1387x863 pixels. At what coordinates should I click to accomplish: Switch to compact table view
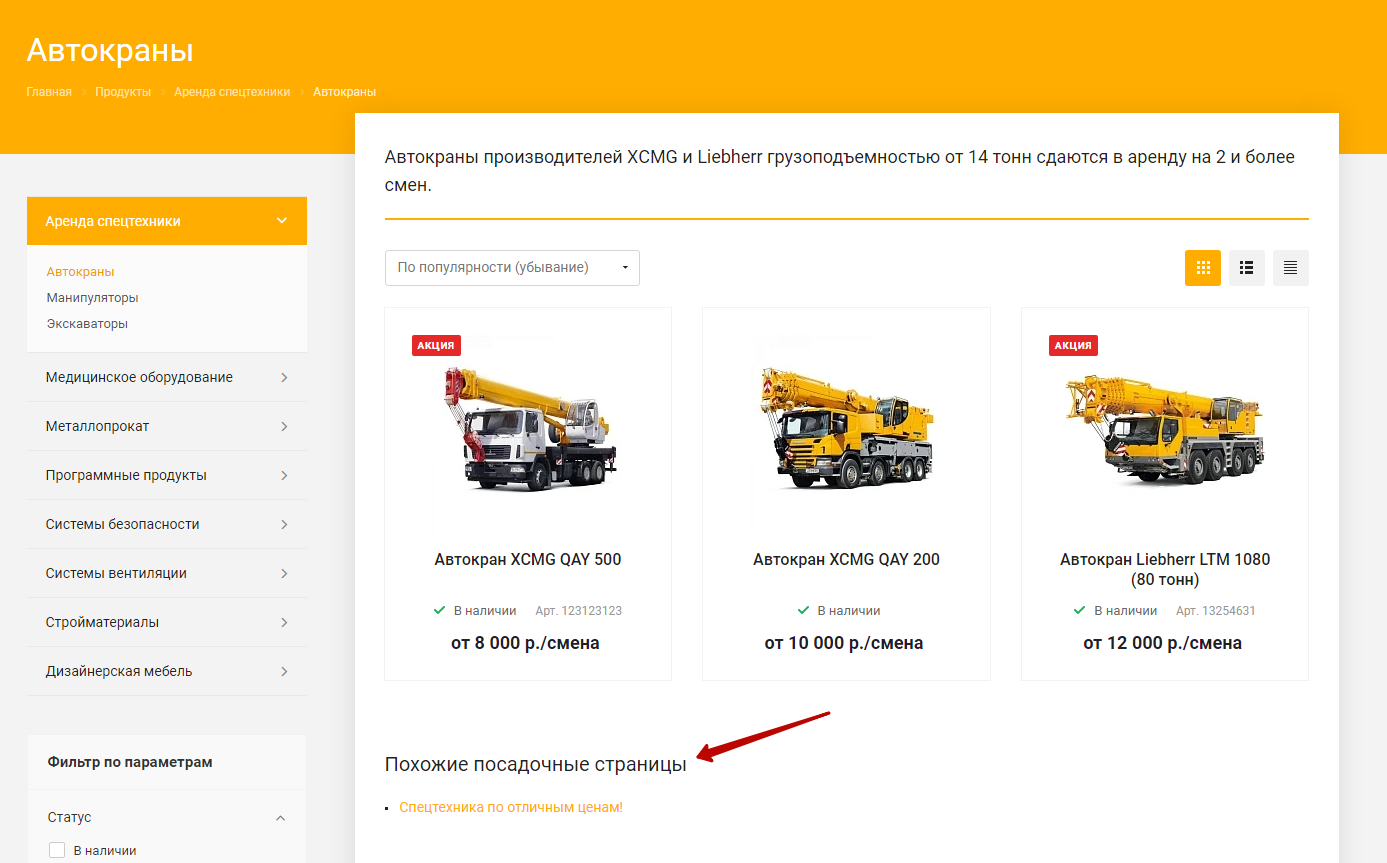click(1291, 268)
